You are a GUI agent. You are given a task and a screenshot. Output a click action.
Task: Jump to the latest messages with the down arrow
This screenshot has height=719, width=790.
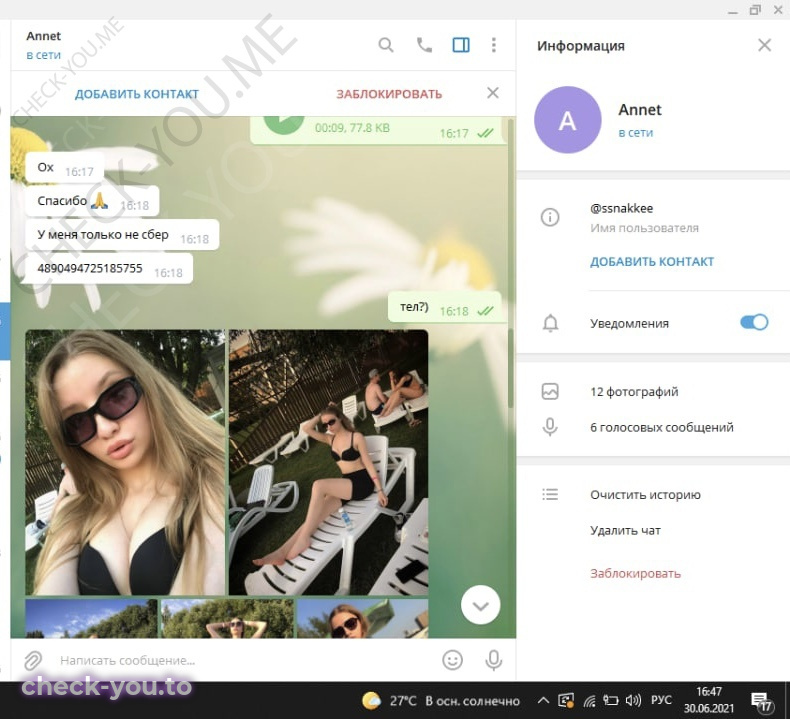[x=481, y=605]
